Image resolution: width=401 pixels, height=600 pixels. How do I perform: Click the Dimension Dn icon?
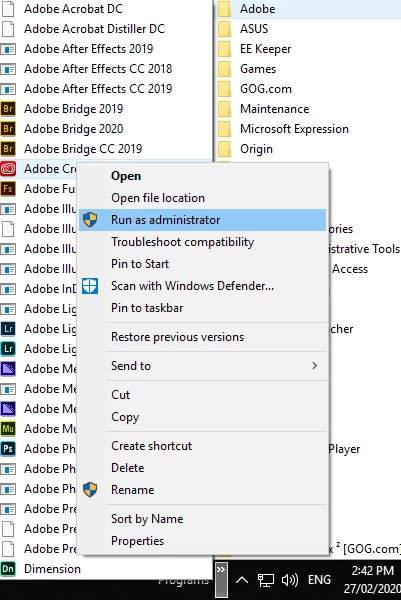click(x=8, y=569)
